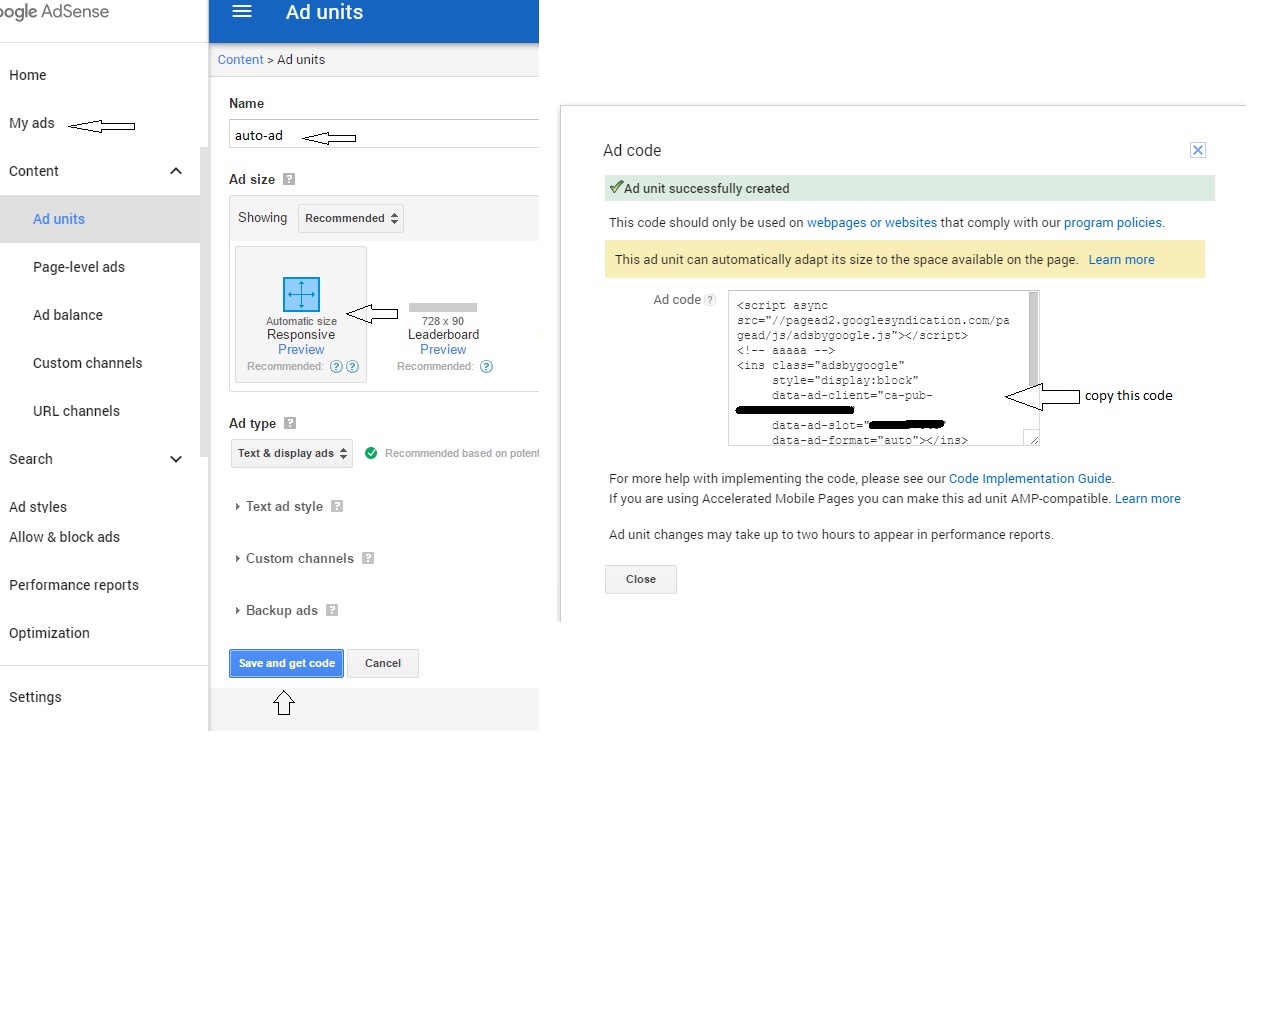Screen dimensions: 1280x1024
Task: Open Allow & block ads
Action: 64,537
